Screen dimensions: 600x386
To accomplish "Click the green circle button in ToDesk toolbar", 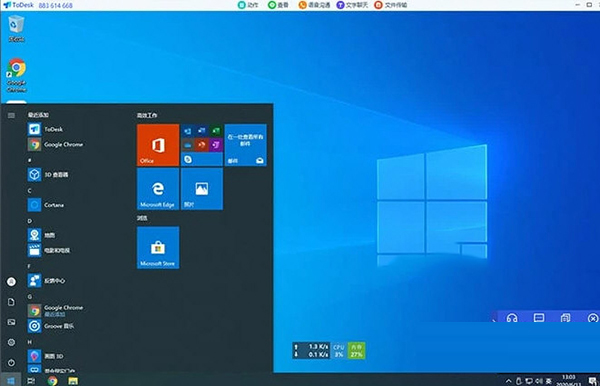I will [x=278, y=5].
